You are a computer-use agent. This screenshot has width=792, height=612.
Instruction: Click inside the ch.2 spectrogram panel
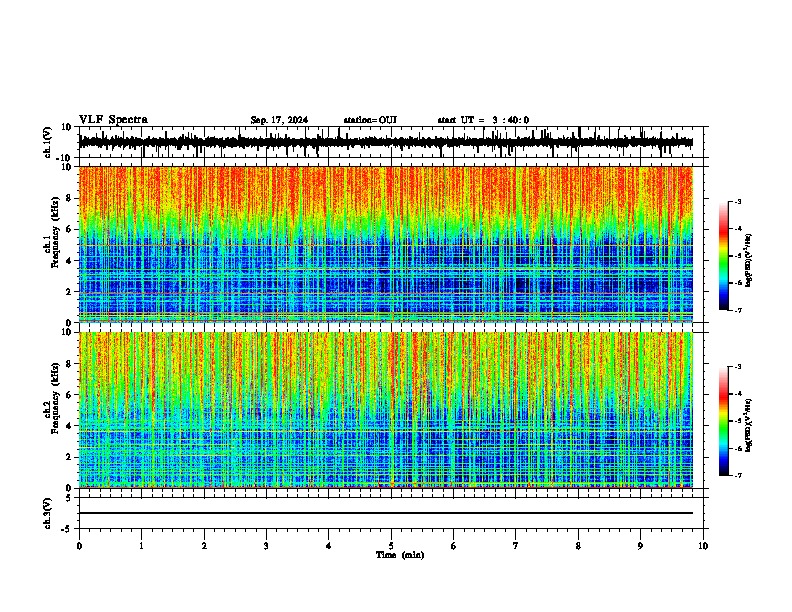(386, 410)
